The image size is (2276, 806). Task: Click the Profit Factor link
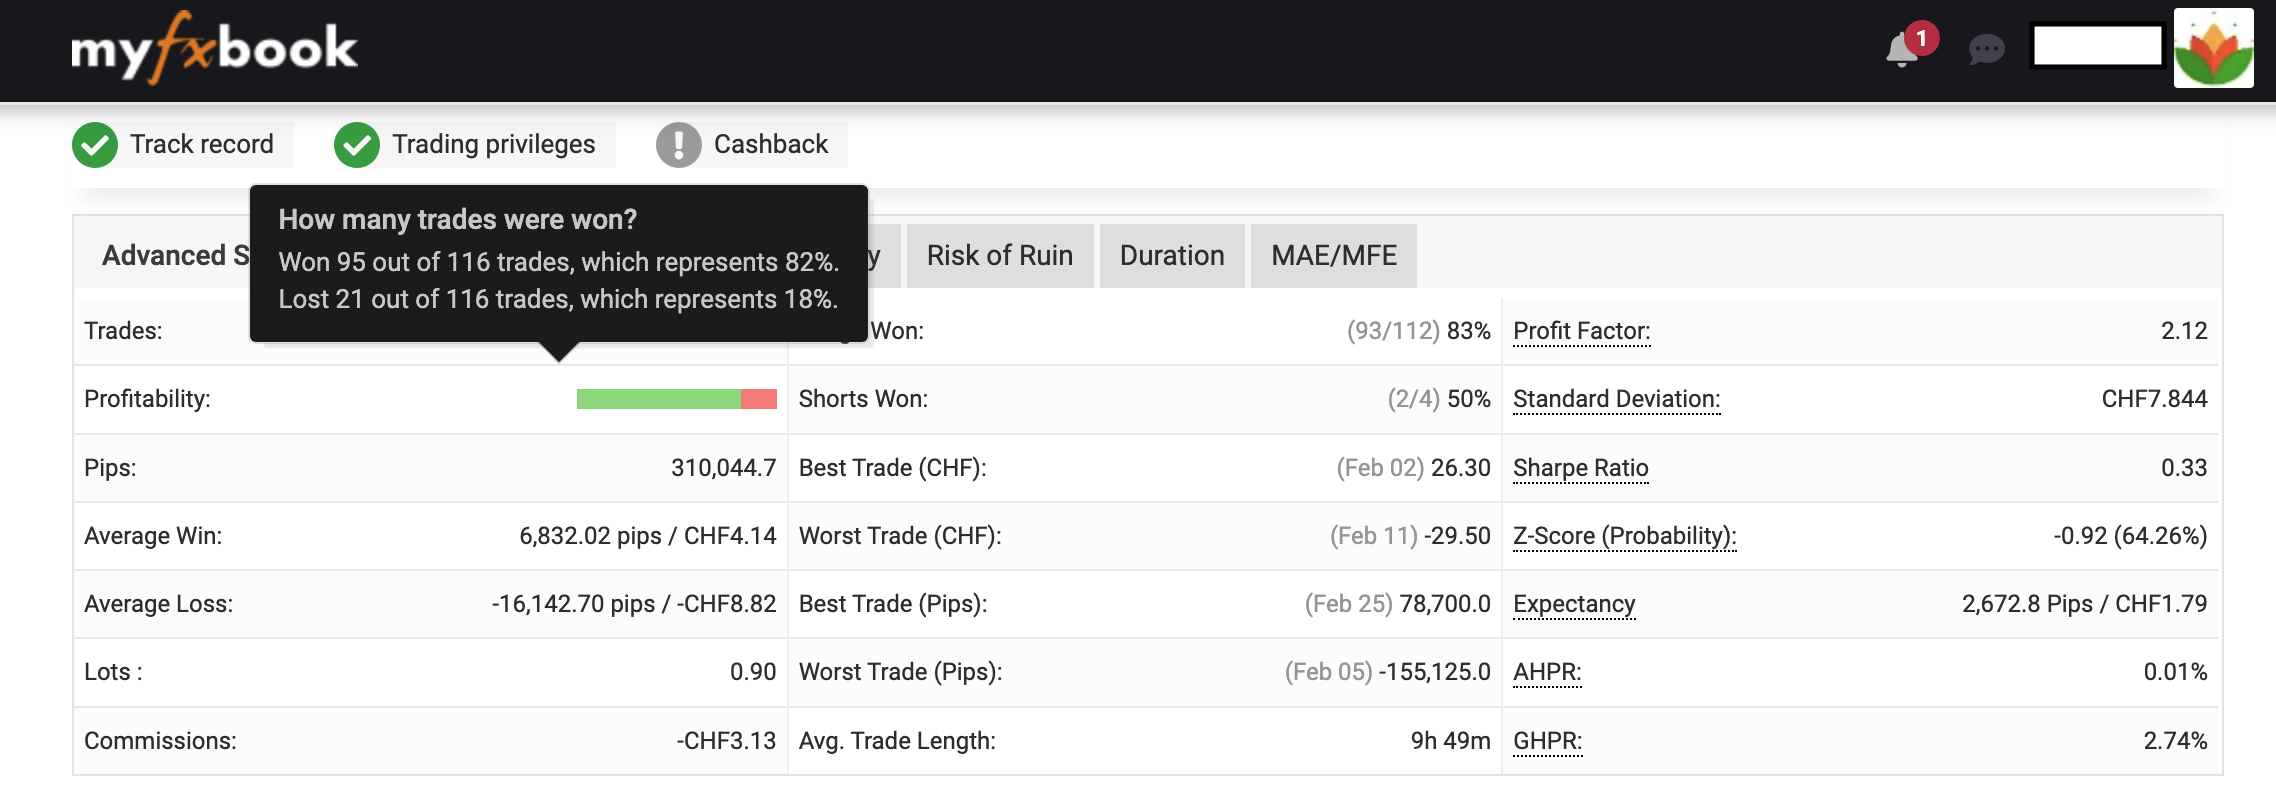click(x=1581, y=331)
